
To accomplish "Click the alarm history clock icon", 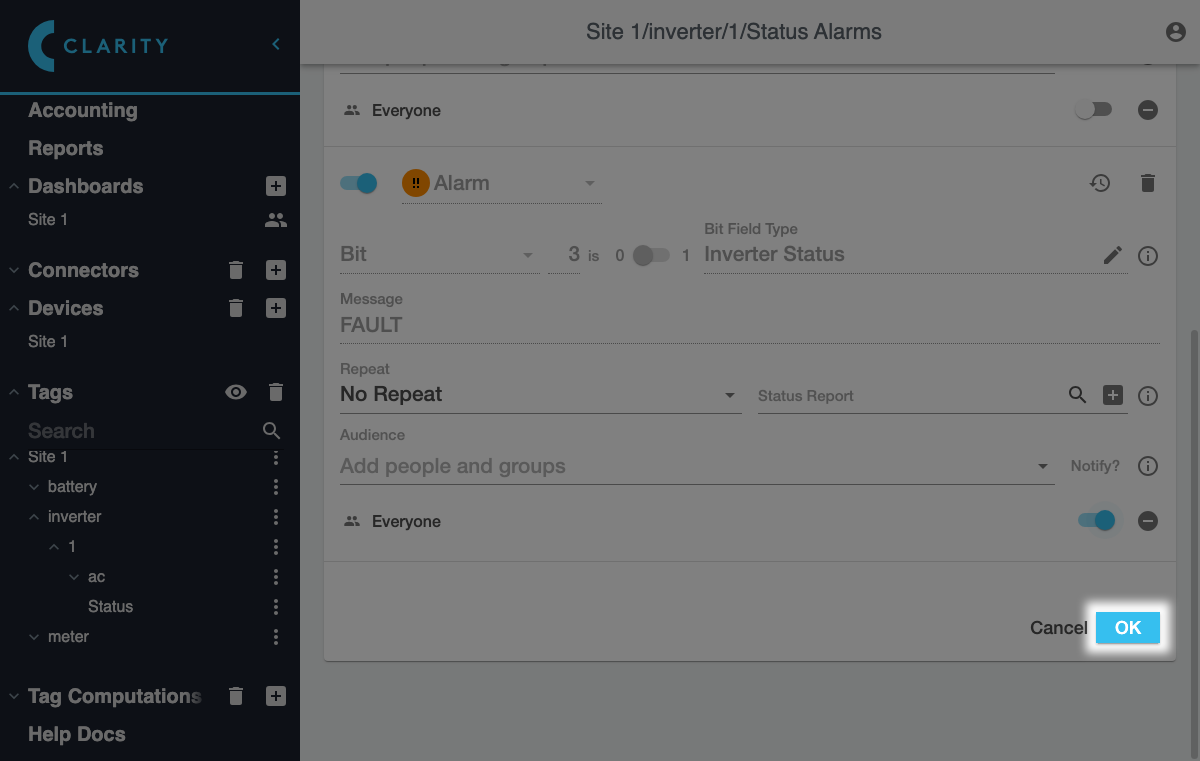I will (x=1100, y=183).
